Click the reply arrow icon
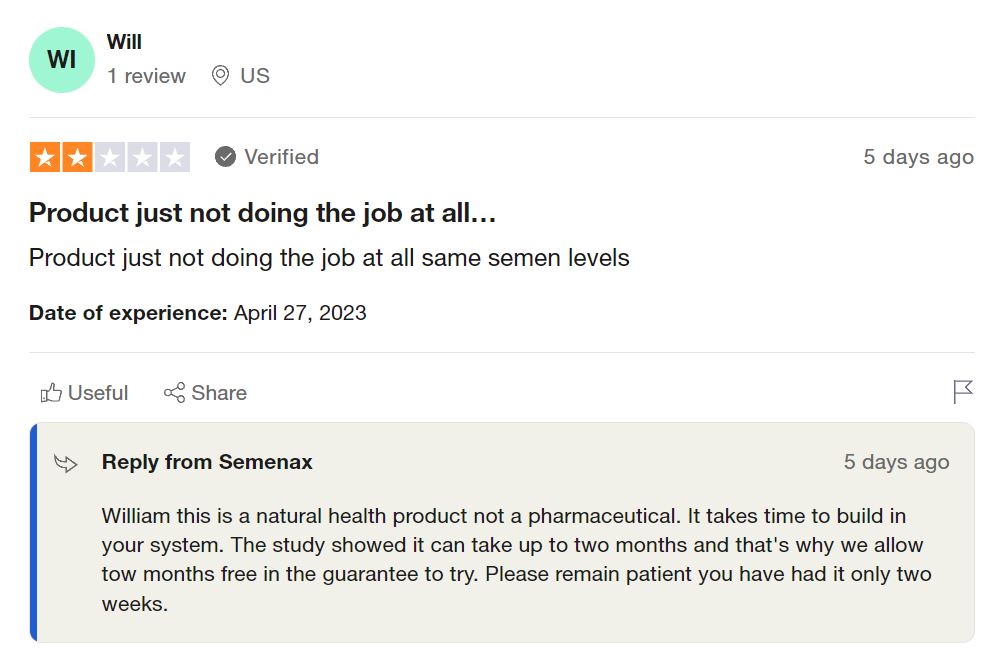This screenshot has width=995, height=665. coord(66,463)
